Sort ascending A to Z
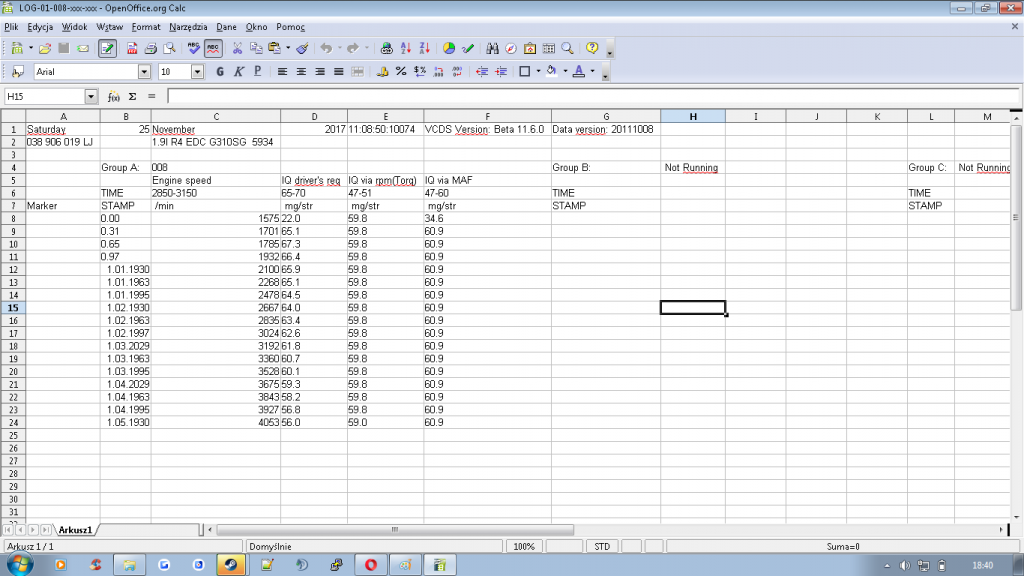The height and width of the screenshot is (576, 1024). click(x=406, y=48)
